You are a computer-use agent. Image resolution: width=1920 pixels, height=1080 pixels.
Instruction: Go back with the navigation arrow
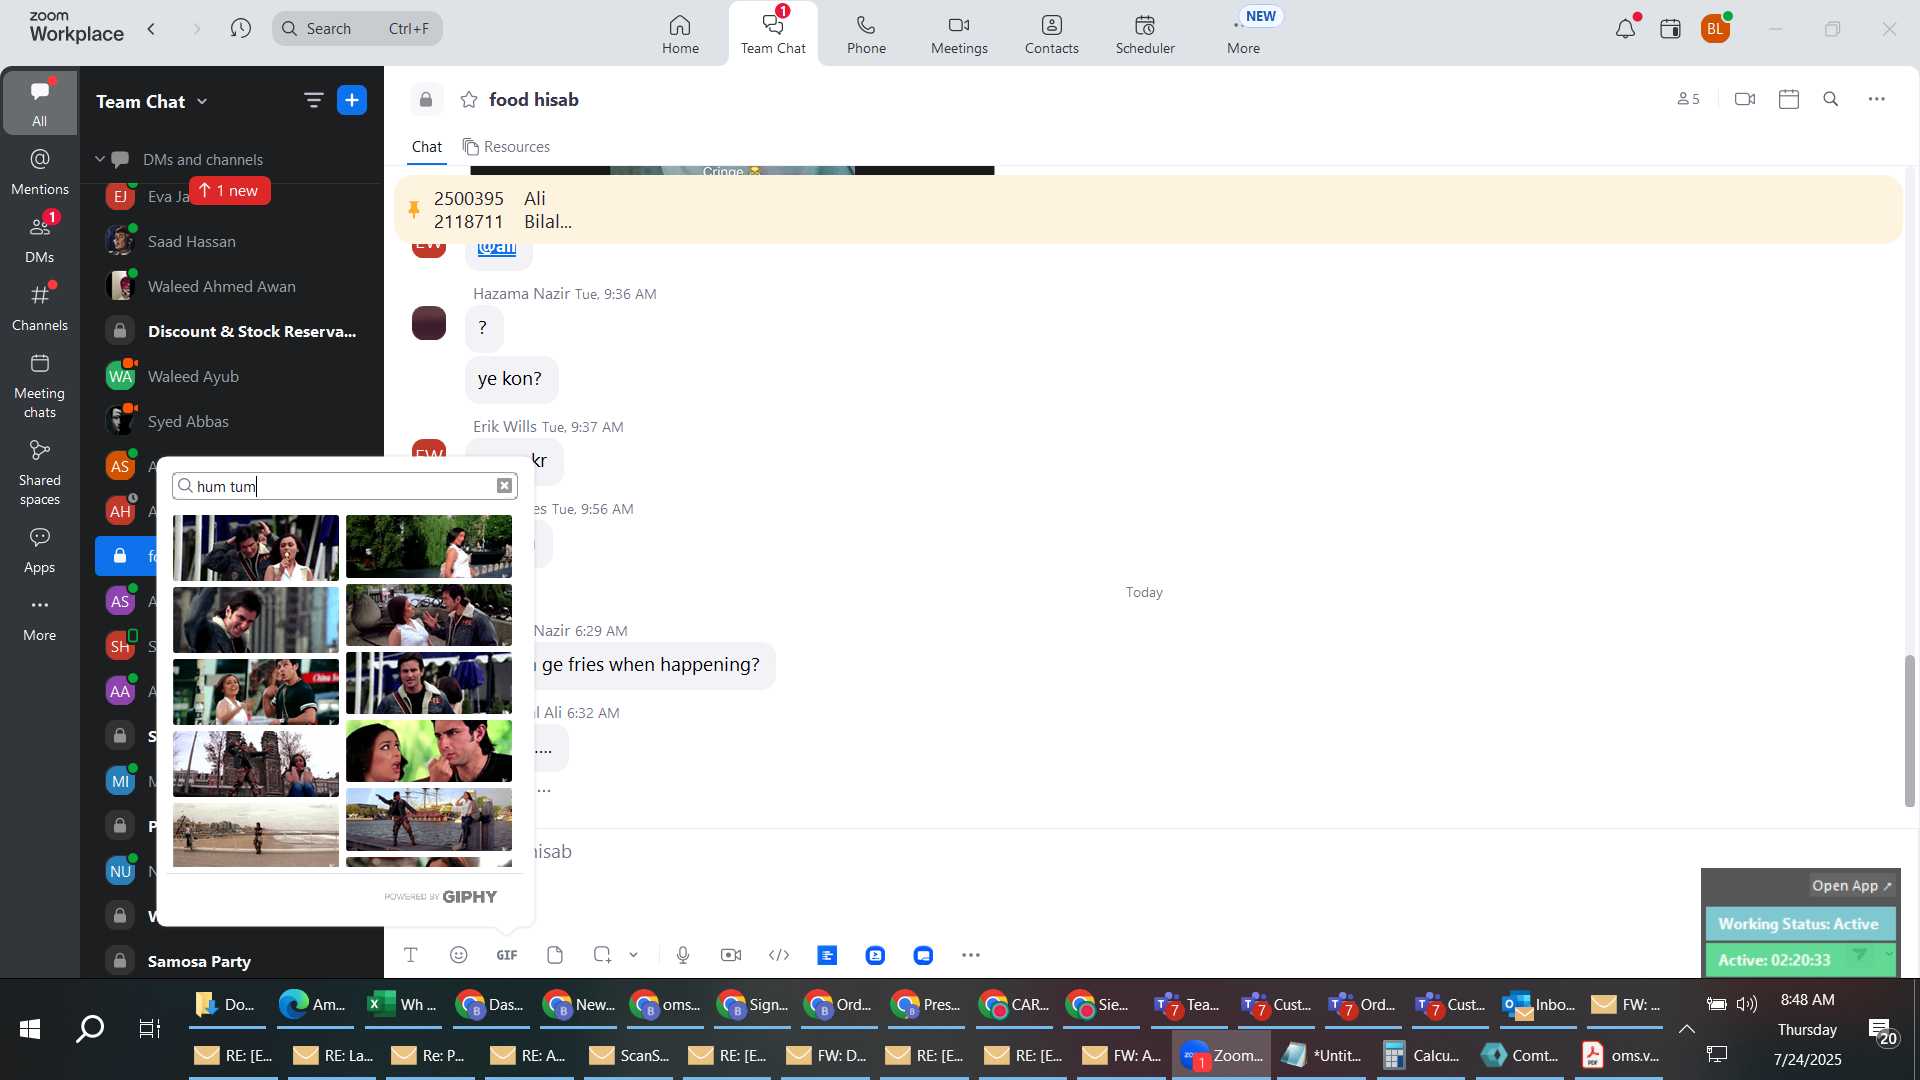152,29
